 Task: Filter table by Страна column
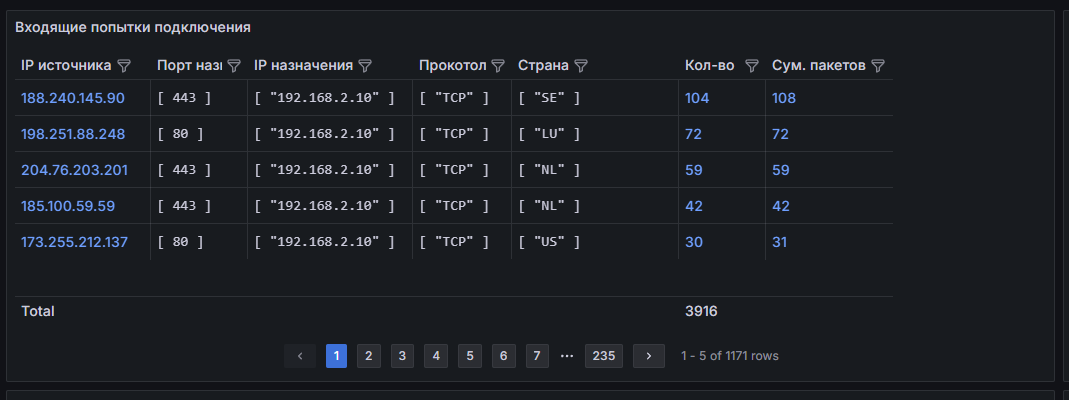(581, 66)
